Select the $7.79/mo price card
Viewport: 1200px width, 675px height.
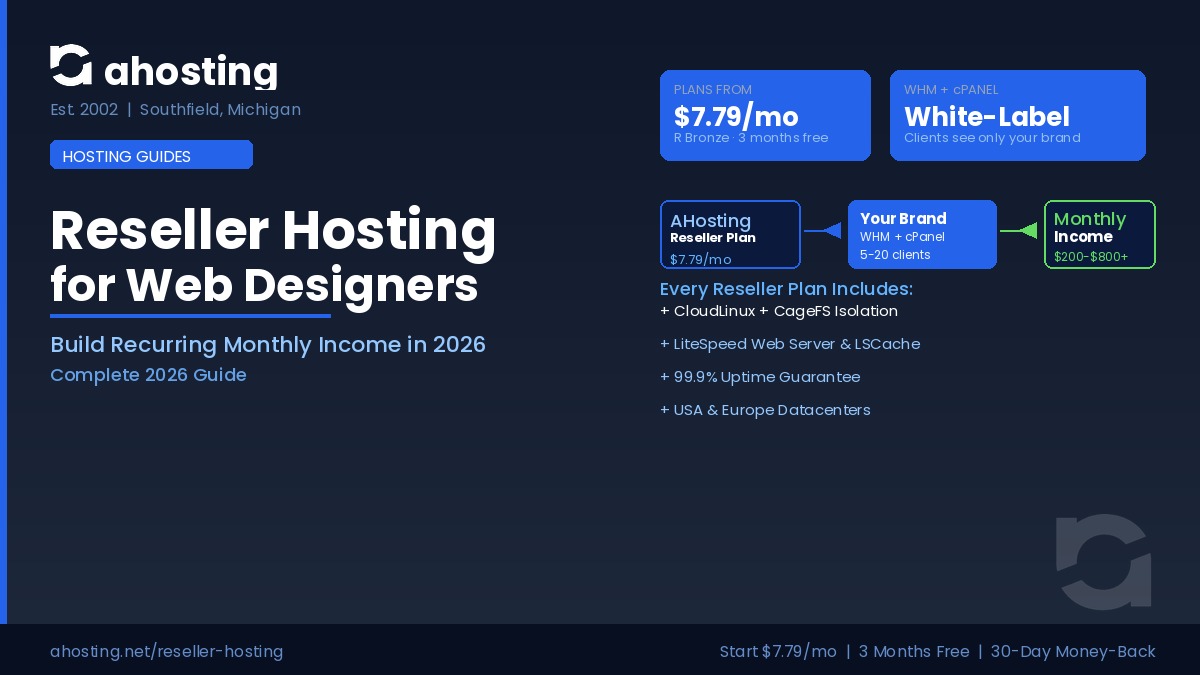[x=765, y=115]
